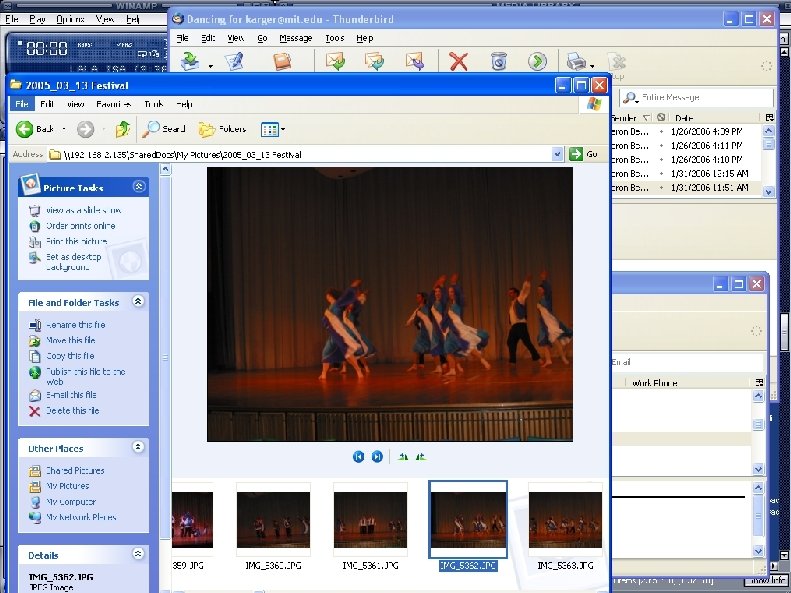Click the red Delete icon in Thunderbird toolbar

pos(458,62)
